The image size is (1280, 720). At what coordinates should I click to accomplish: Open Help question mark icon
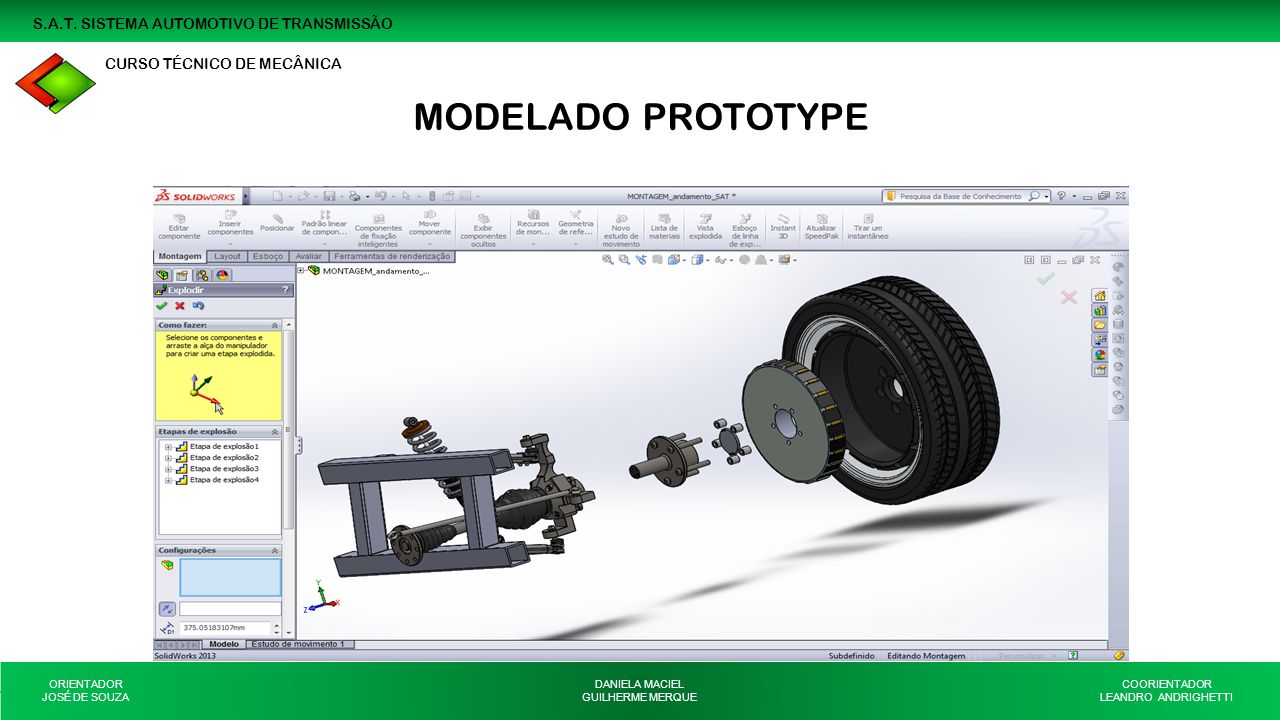[x=1061, y=197]
